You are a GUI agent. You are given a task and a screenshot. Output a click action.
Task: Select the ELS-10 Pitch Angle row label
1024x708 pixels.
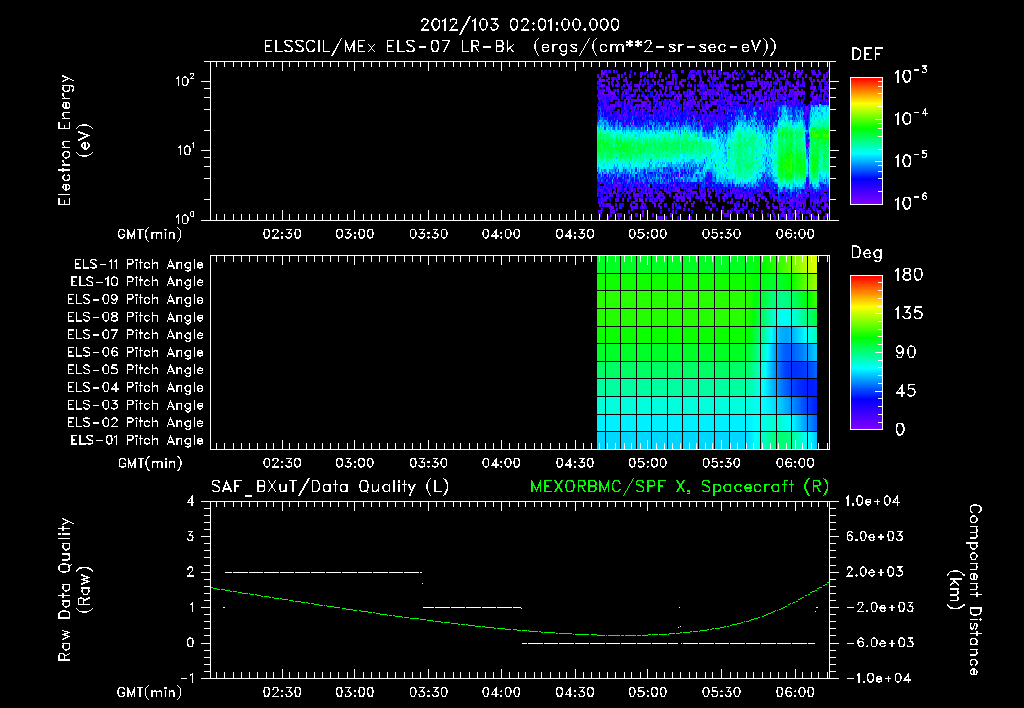pyautogui.click(x=137, y=282)
